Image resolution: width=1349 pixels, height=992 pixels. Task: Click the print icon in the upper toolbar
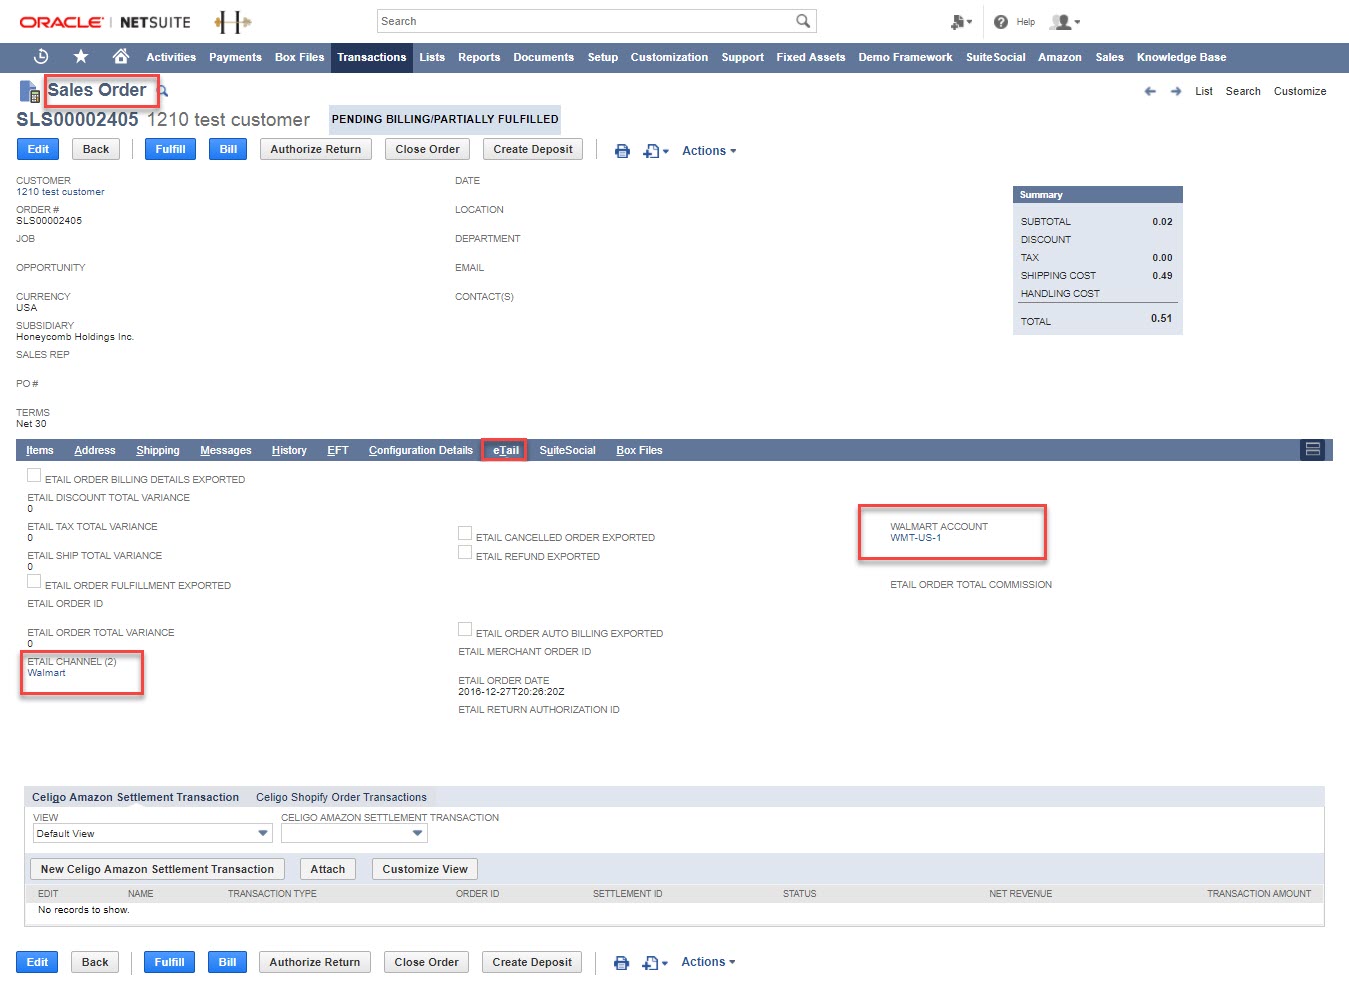pyautogui.click(x=622, y=151)
